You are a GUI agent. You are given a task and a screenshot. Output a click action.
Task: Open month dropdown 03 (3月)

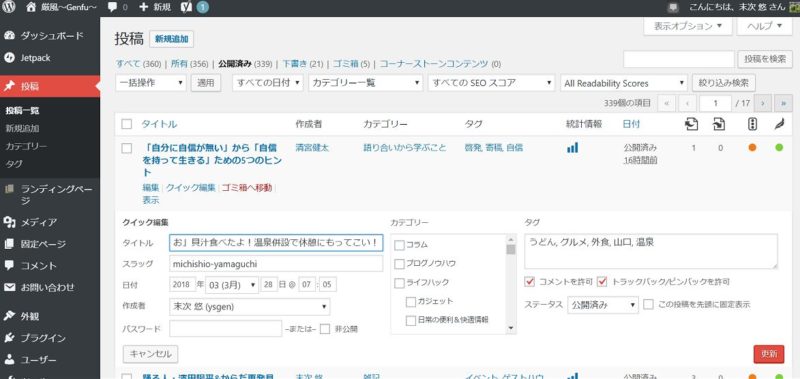pos(232,285)
